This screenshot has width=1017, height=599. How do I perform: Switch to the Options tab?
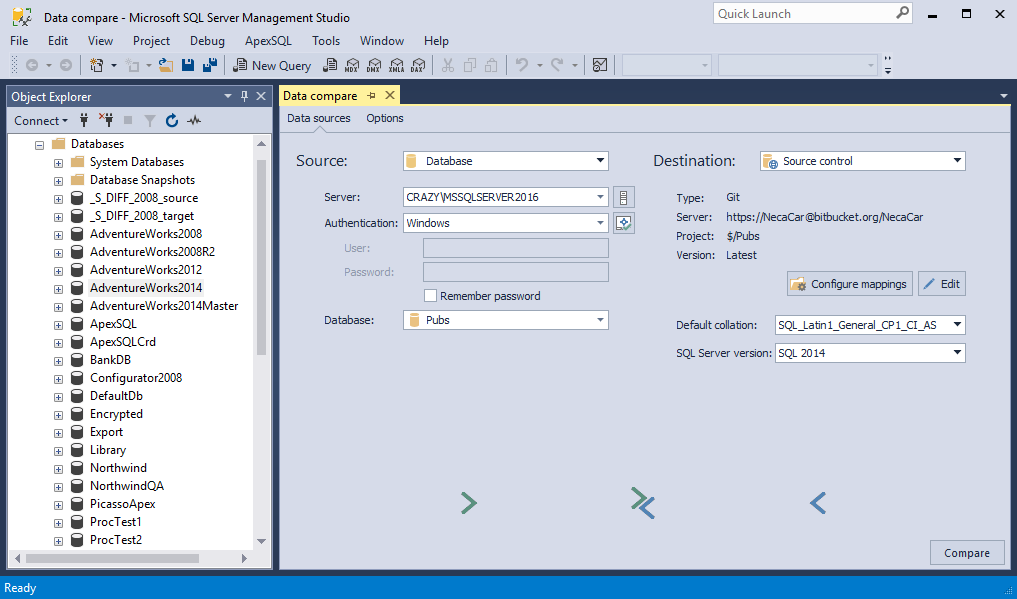385,118
